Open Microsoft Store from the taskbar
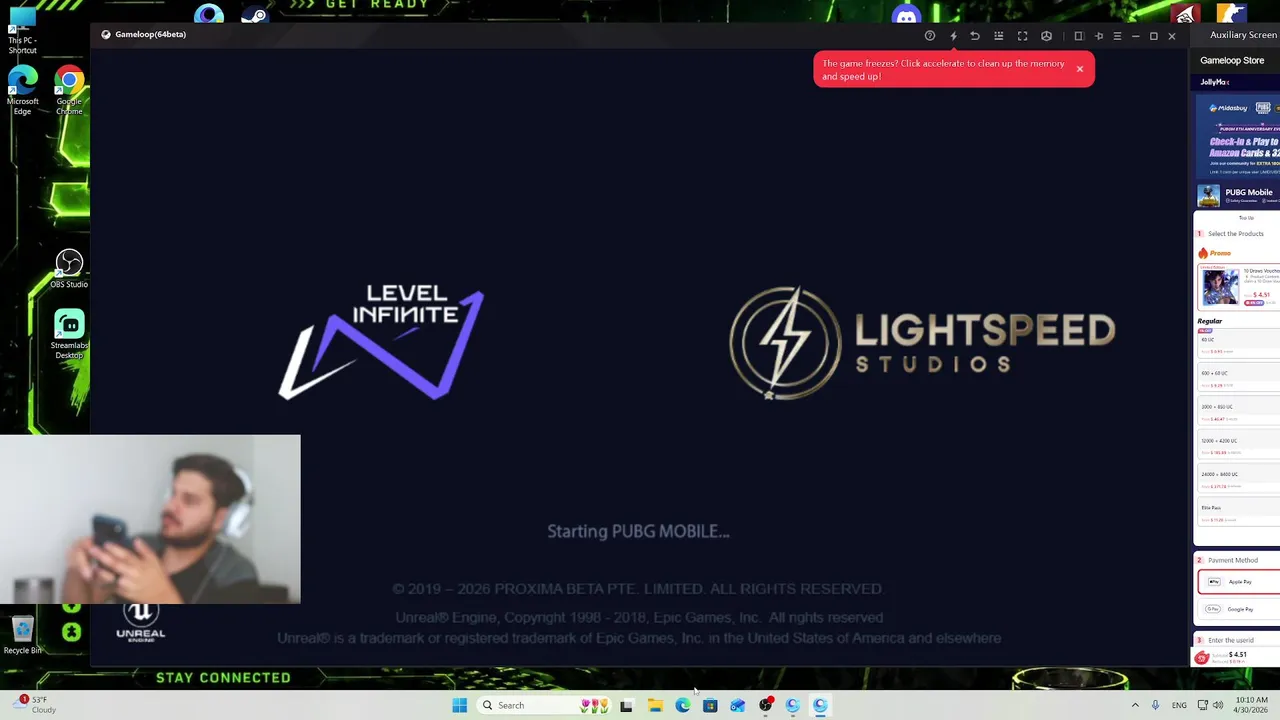This screenshot has width=1280, height=720. click(x=710, y=705)
